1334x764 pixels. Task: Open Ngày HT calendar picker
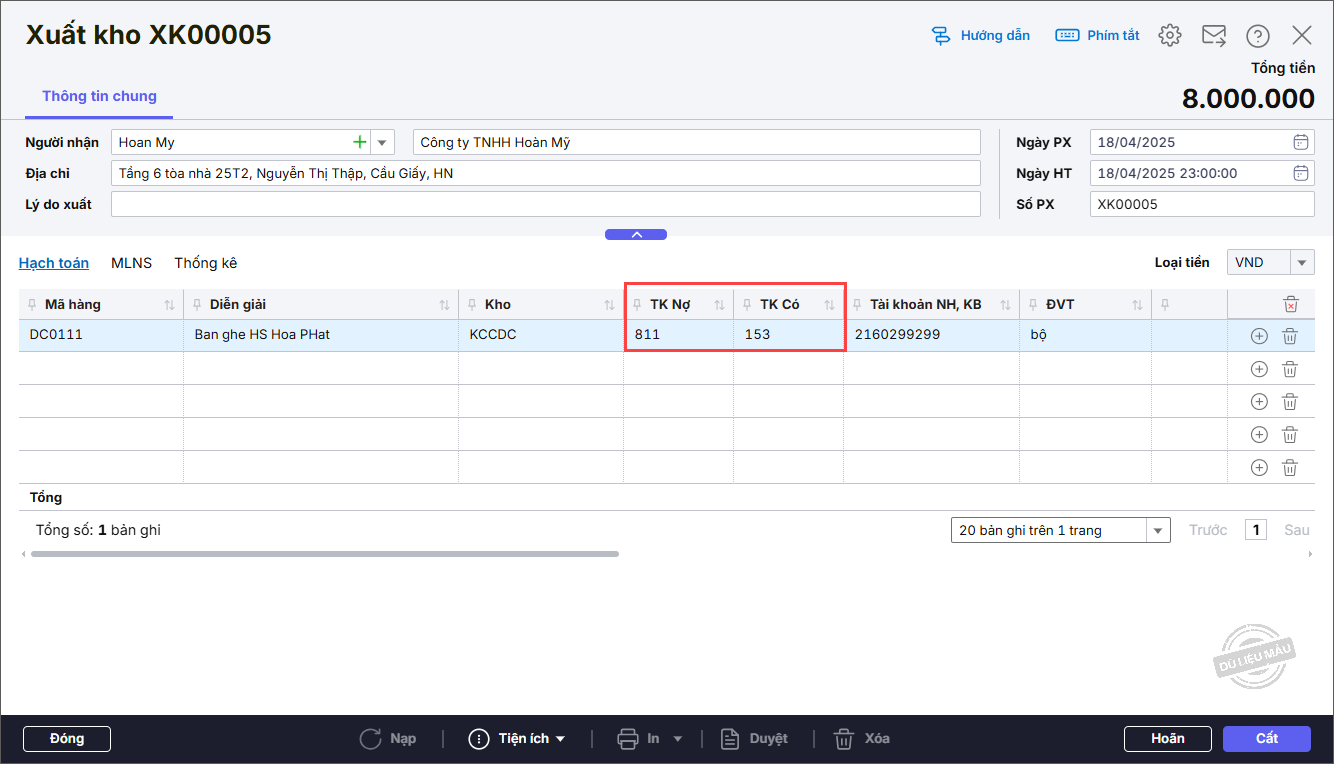pos(1300,173)
